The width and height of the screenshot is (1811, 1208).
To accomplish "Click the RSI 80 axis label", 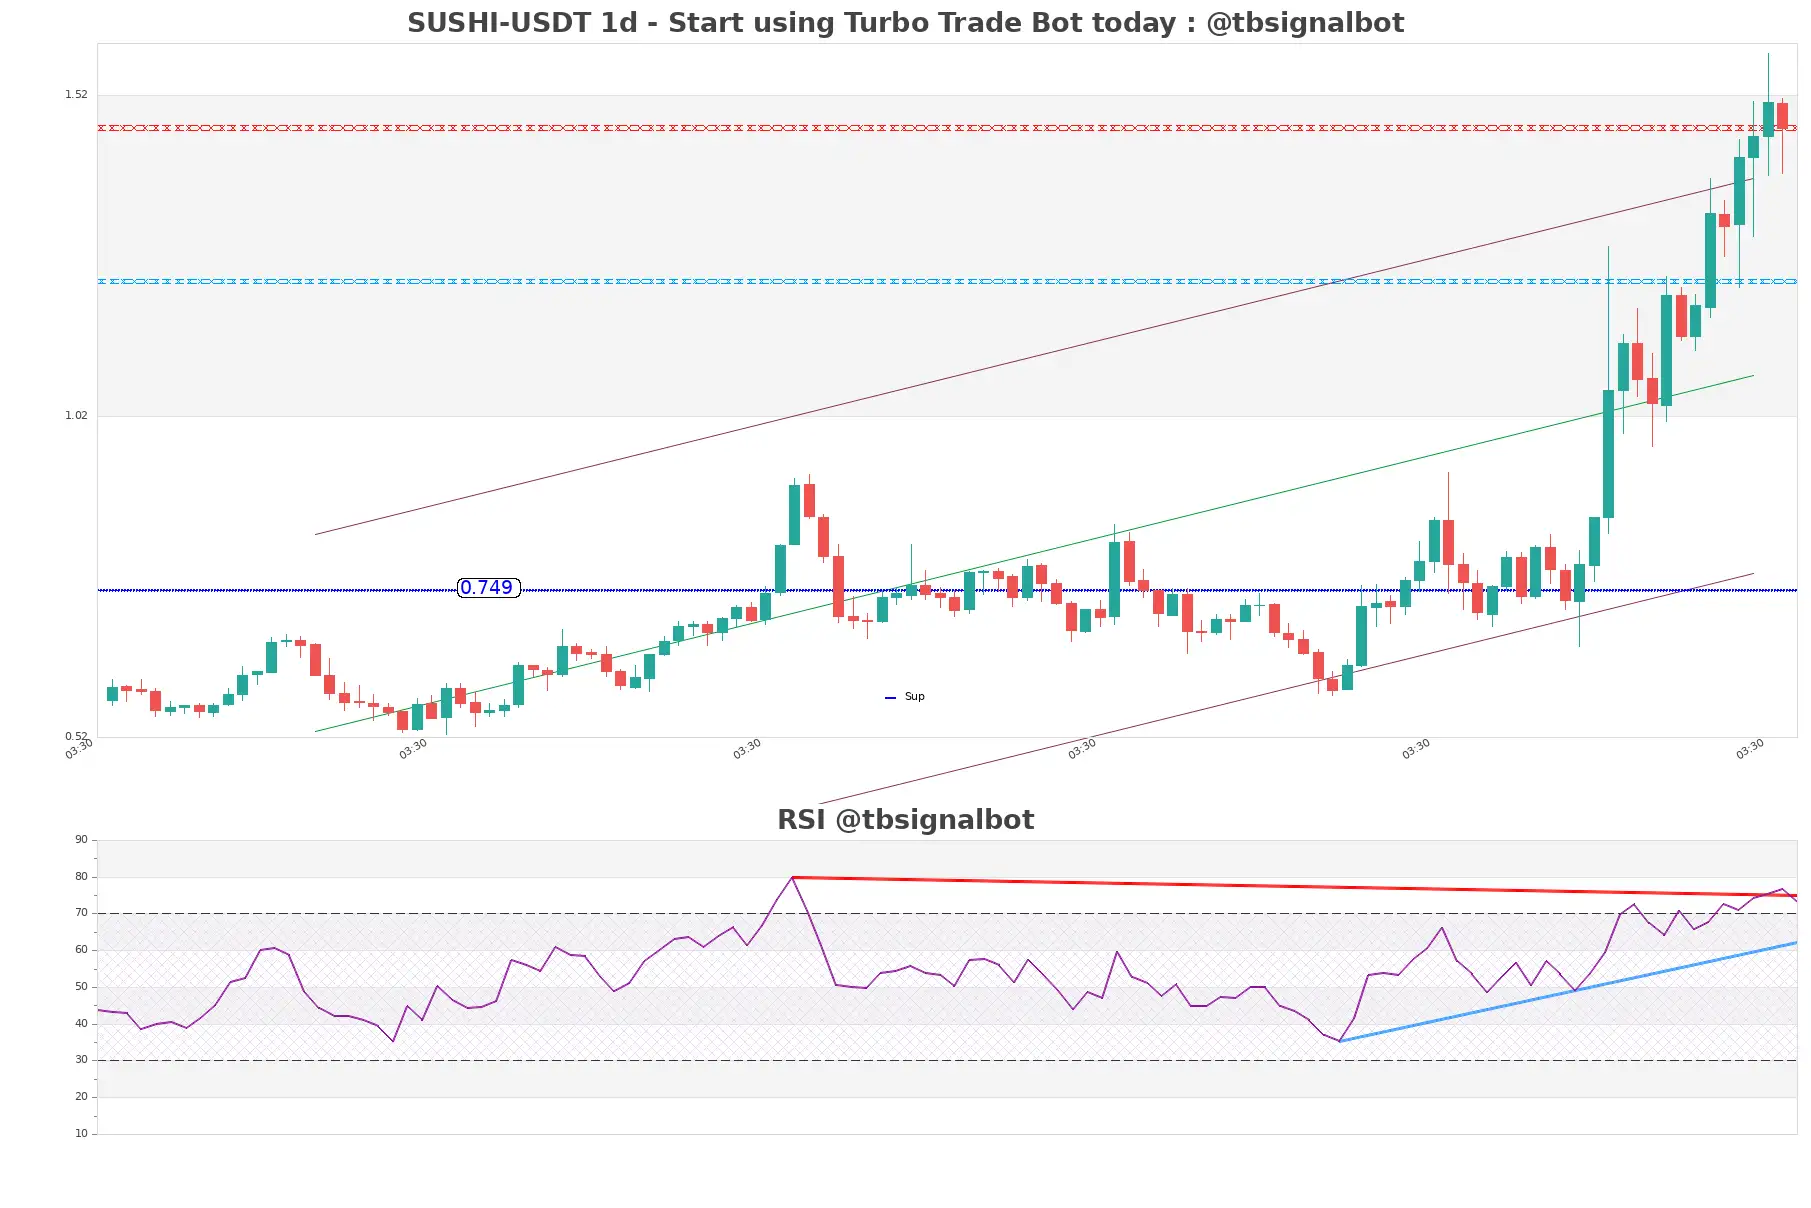I will click(x=81, y=877).
